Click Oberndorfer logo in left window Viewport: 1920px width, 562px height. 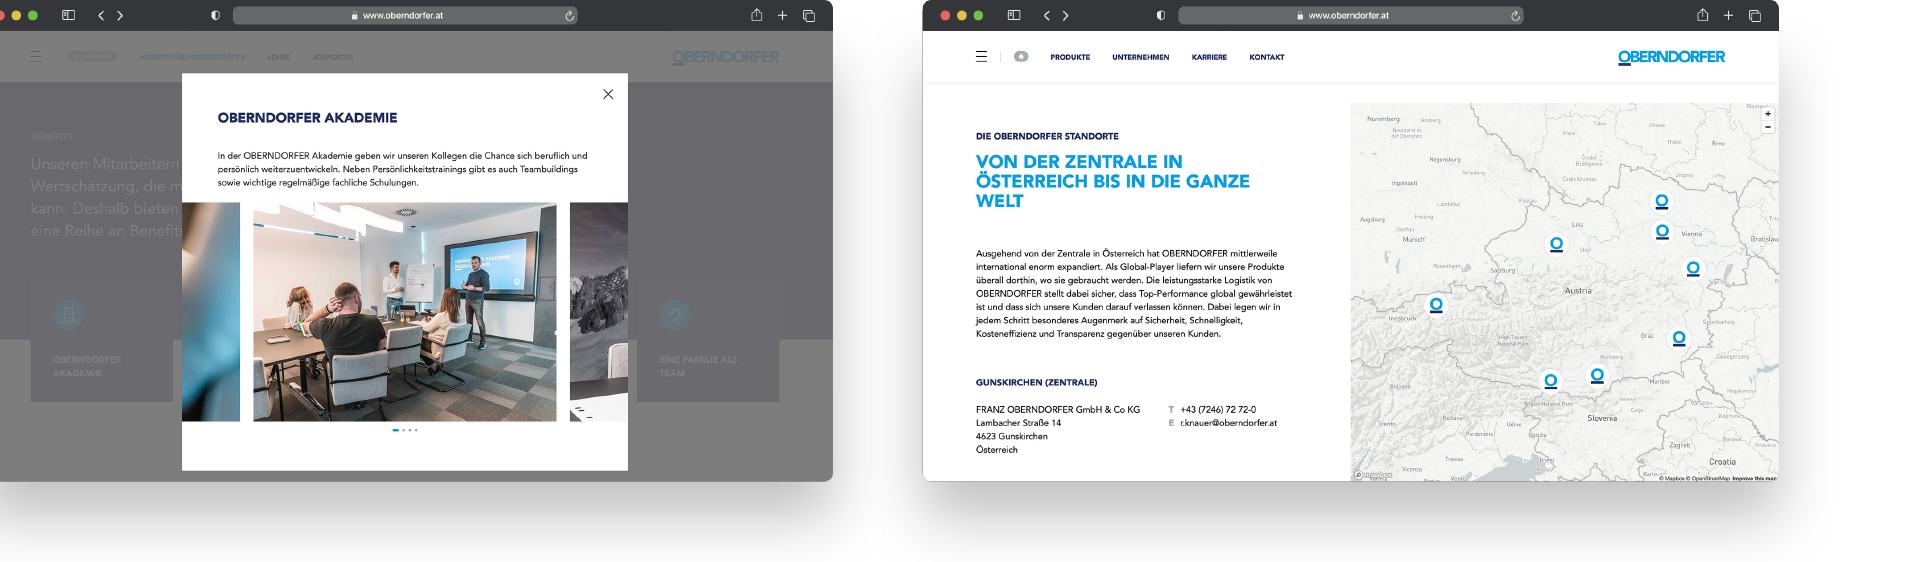[726, 57]
